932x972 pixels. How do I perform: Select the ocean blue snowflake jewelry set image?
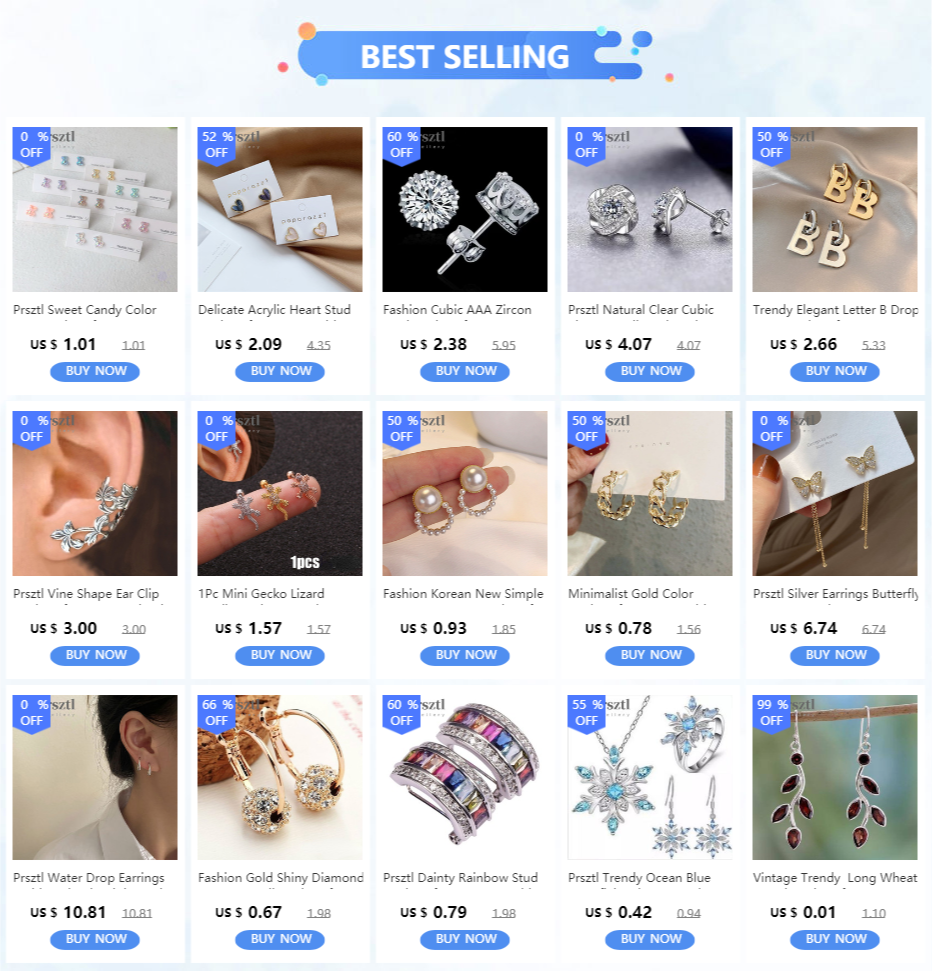649,777
